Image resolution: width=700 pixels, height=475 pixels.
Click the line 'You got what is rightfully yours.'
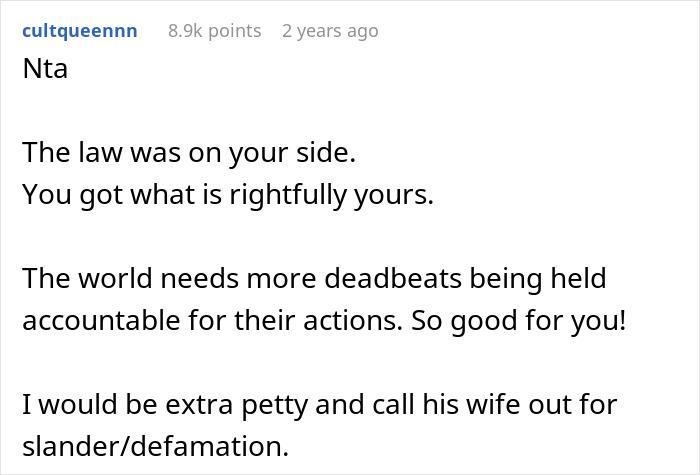click(228, 195)
